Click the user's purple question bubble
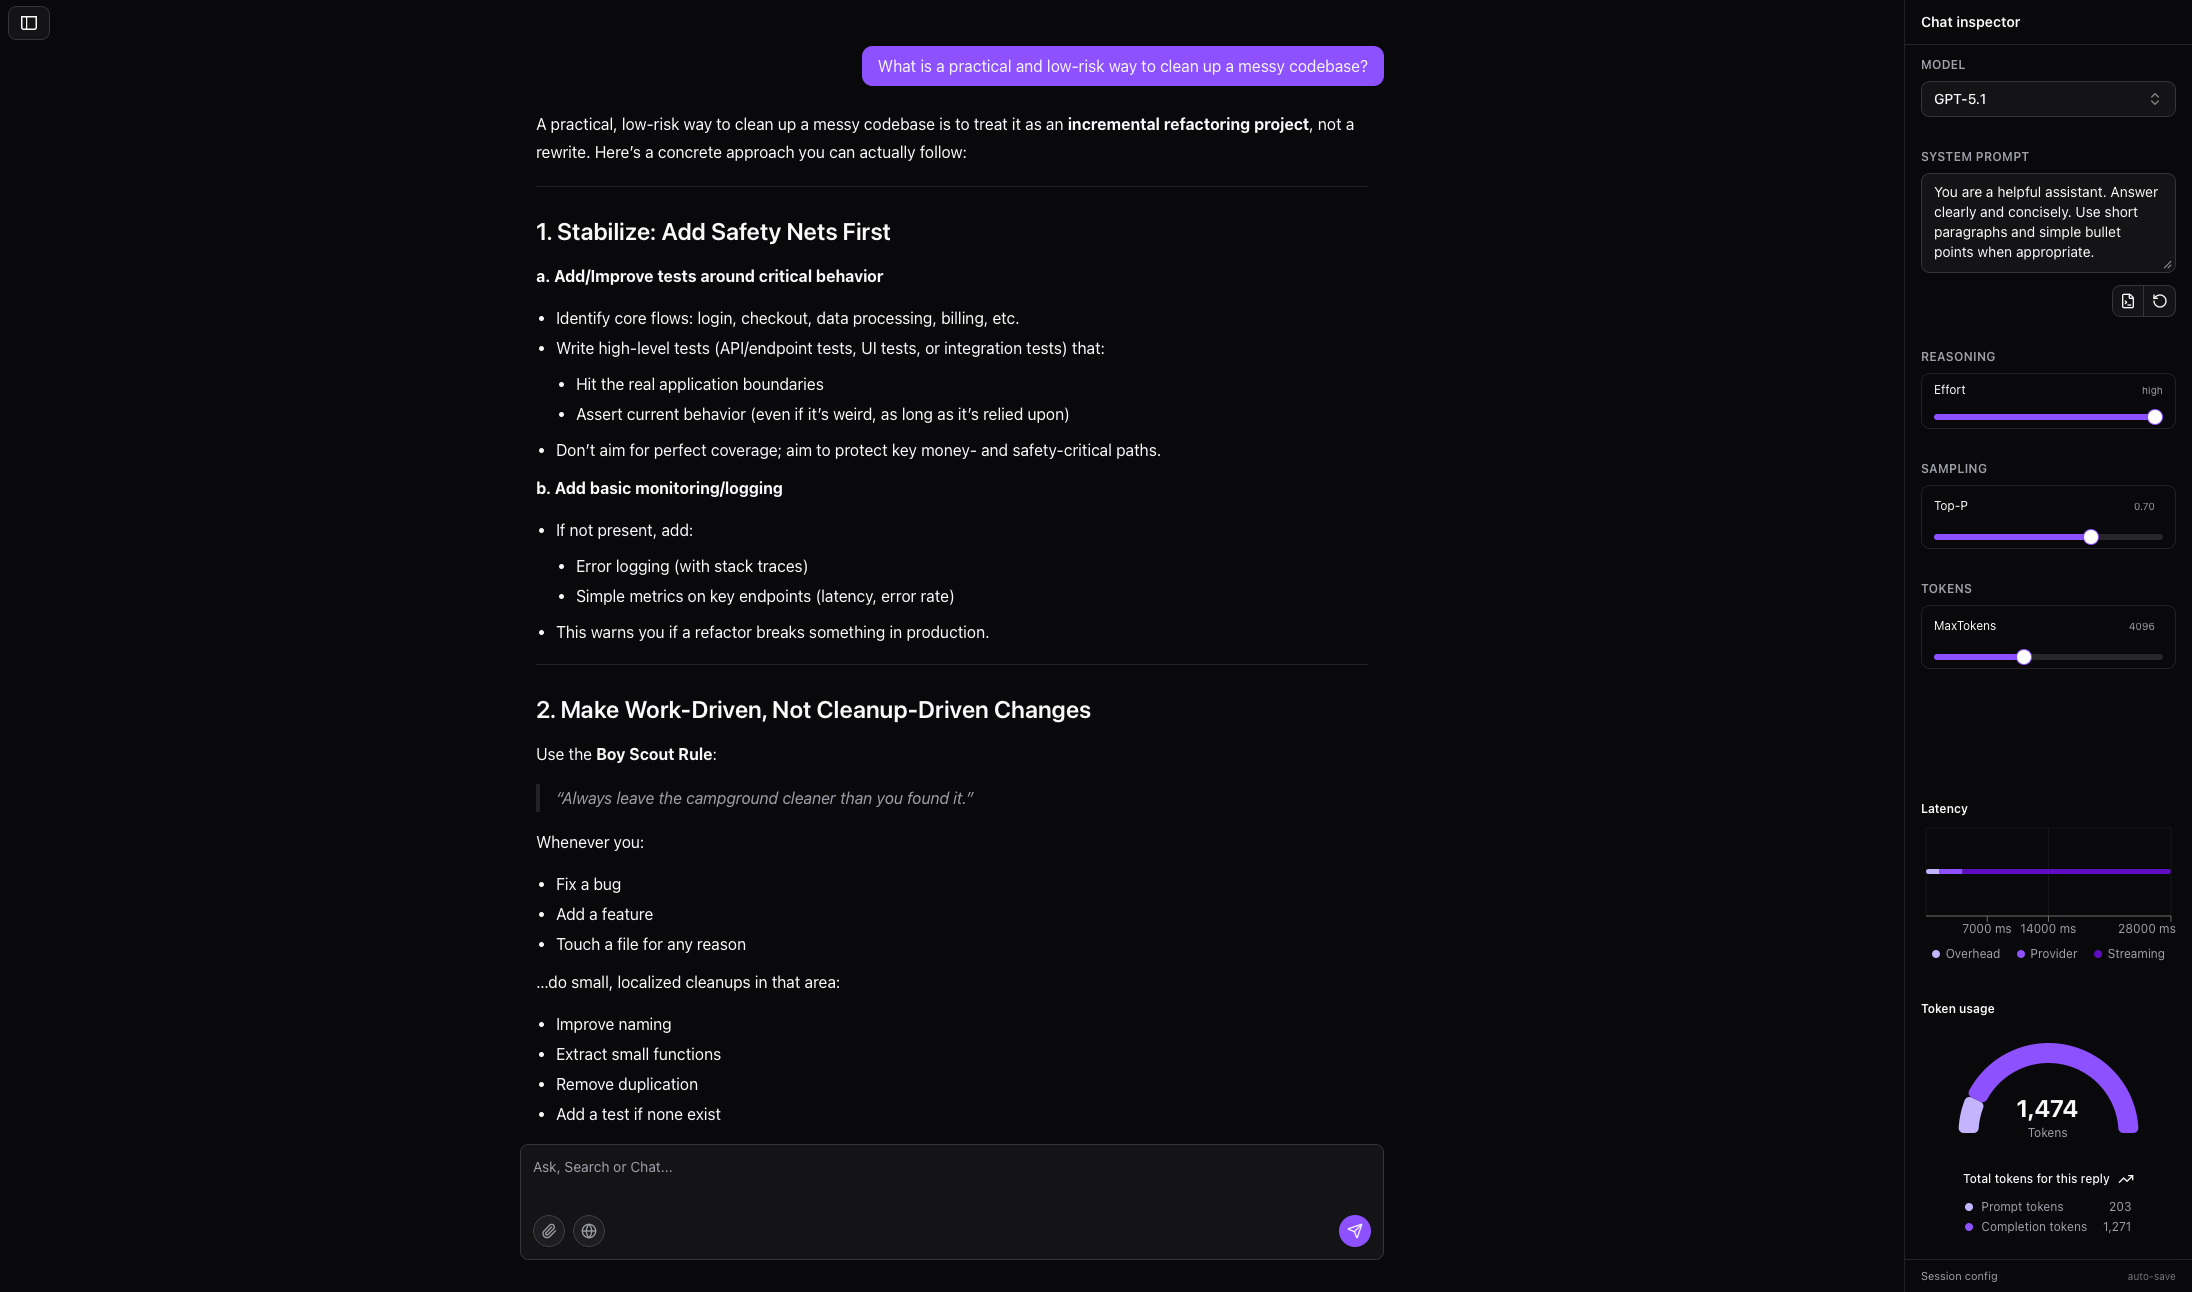 (1122, 66)
